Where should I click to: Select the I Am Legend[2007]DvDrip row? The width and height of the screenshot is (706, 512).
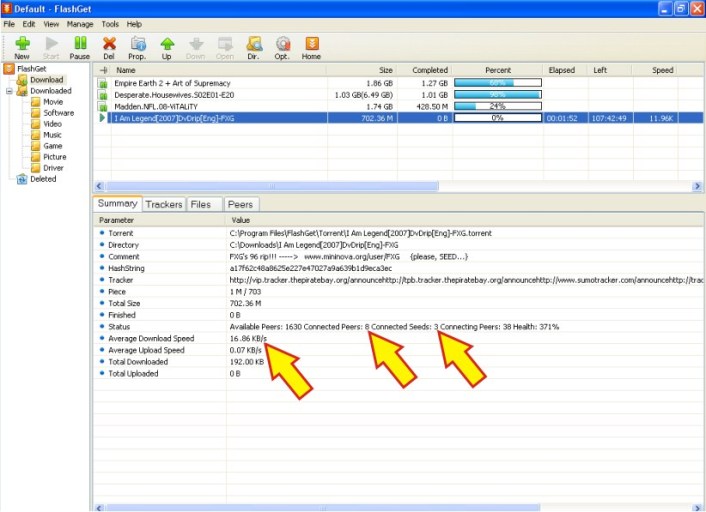pyautogui.click(x=398, y=118)
